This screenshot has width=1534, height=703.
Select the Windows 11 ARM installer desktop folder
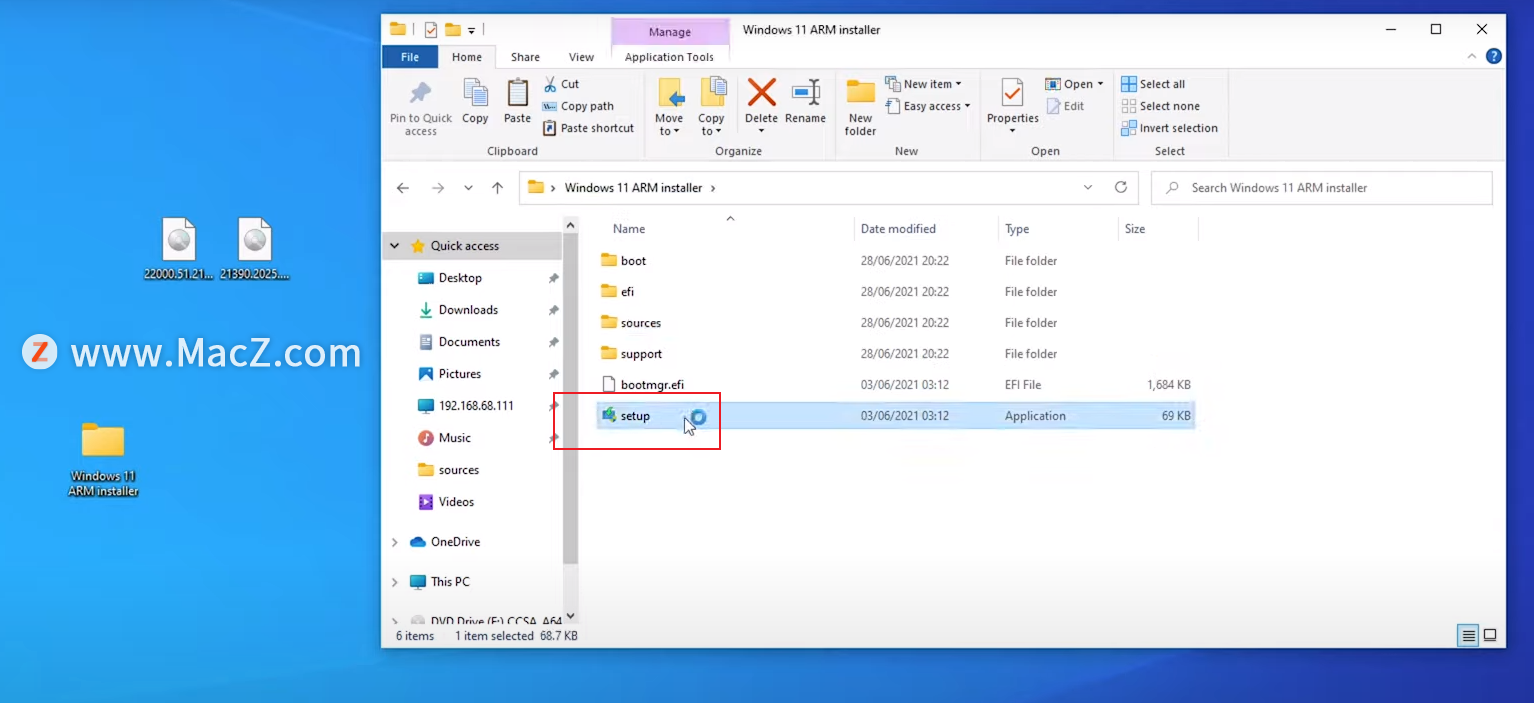point(103,459)
